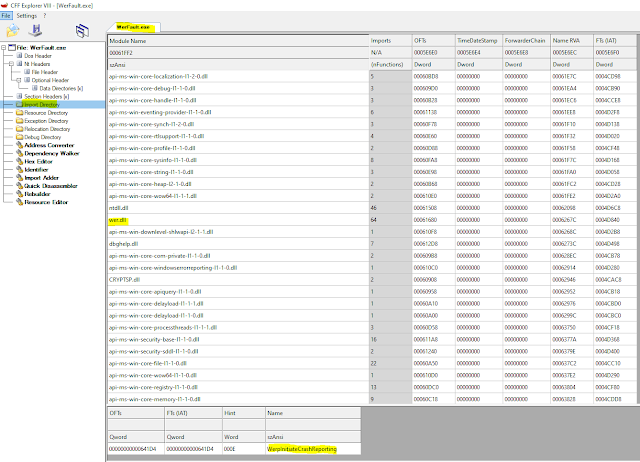
Task: Click the Relocation Directory folder icon
Action: pos(19,129)
